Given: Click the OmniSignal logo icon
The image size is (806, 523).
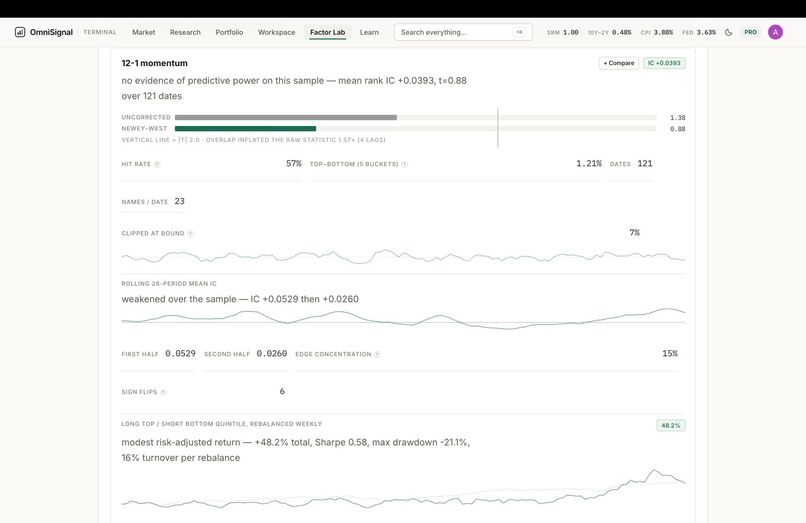Looking at the screenshot, I should coord(20,32).
